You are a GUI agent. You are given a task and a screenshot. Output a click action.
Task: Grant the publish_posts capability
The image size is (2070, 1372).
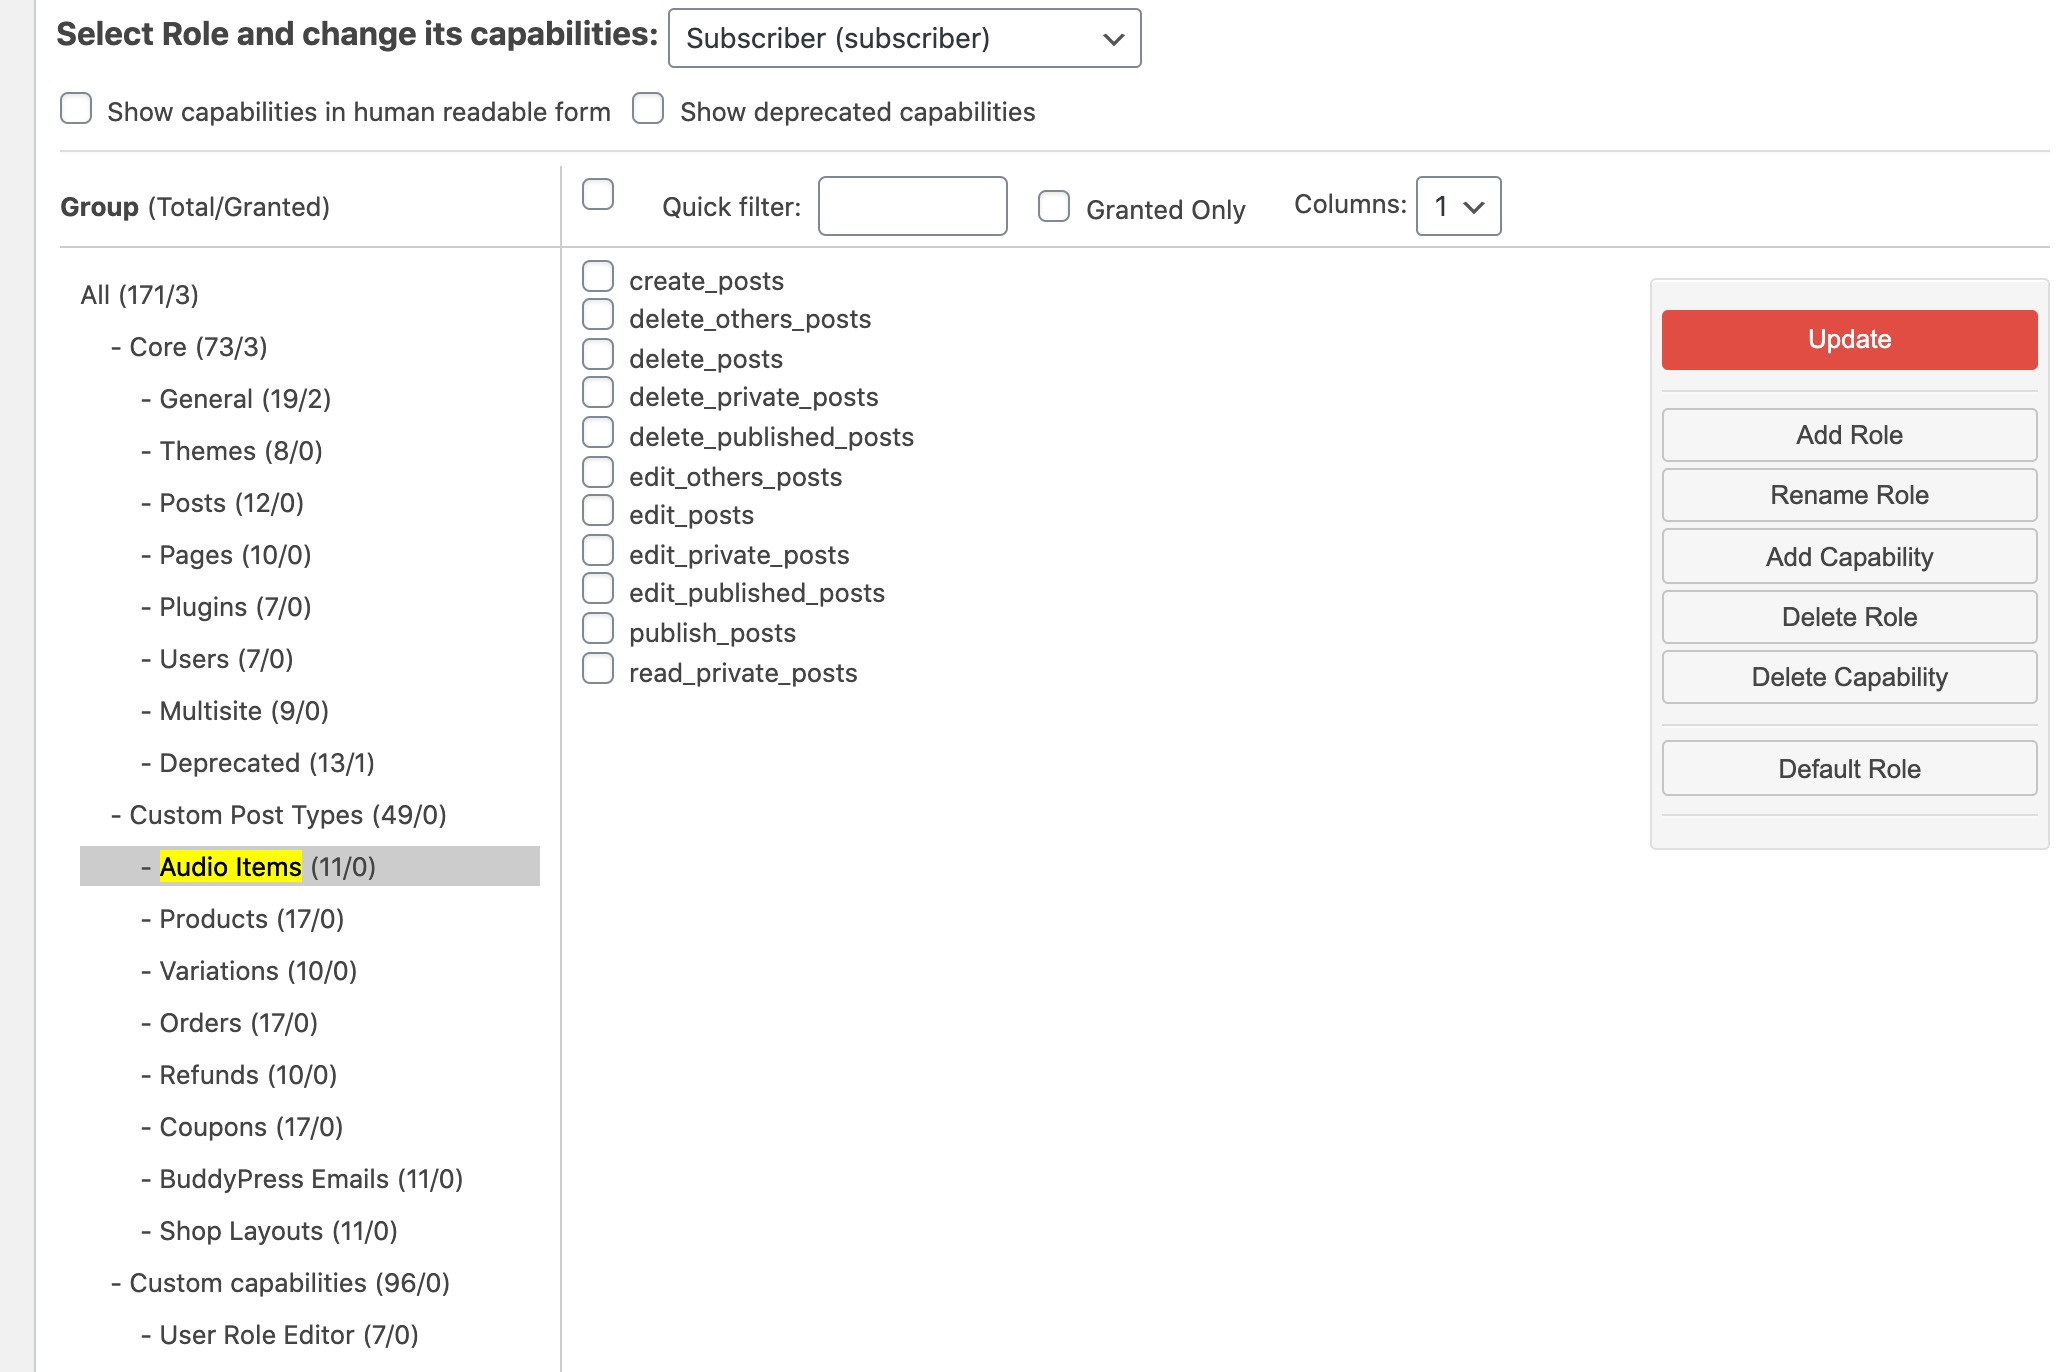(598, 628)
